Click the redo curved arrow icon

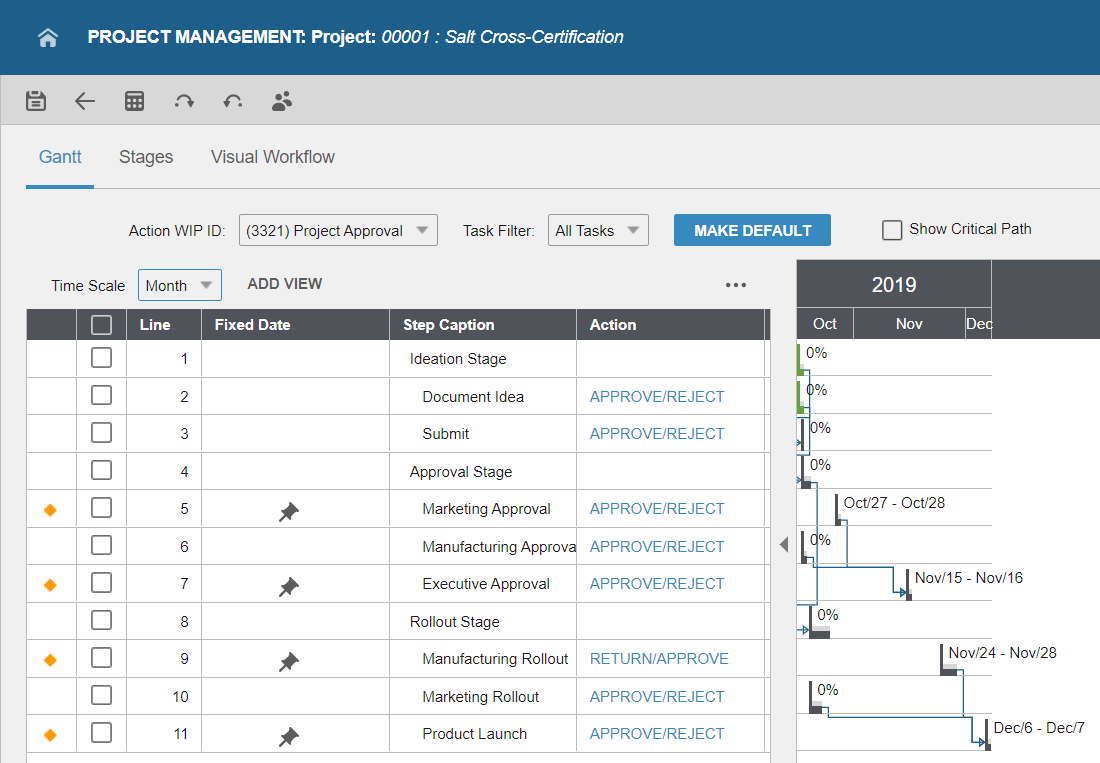[184, 101]
